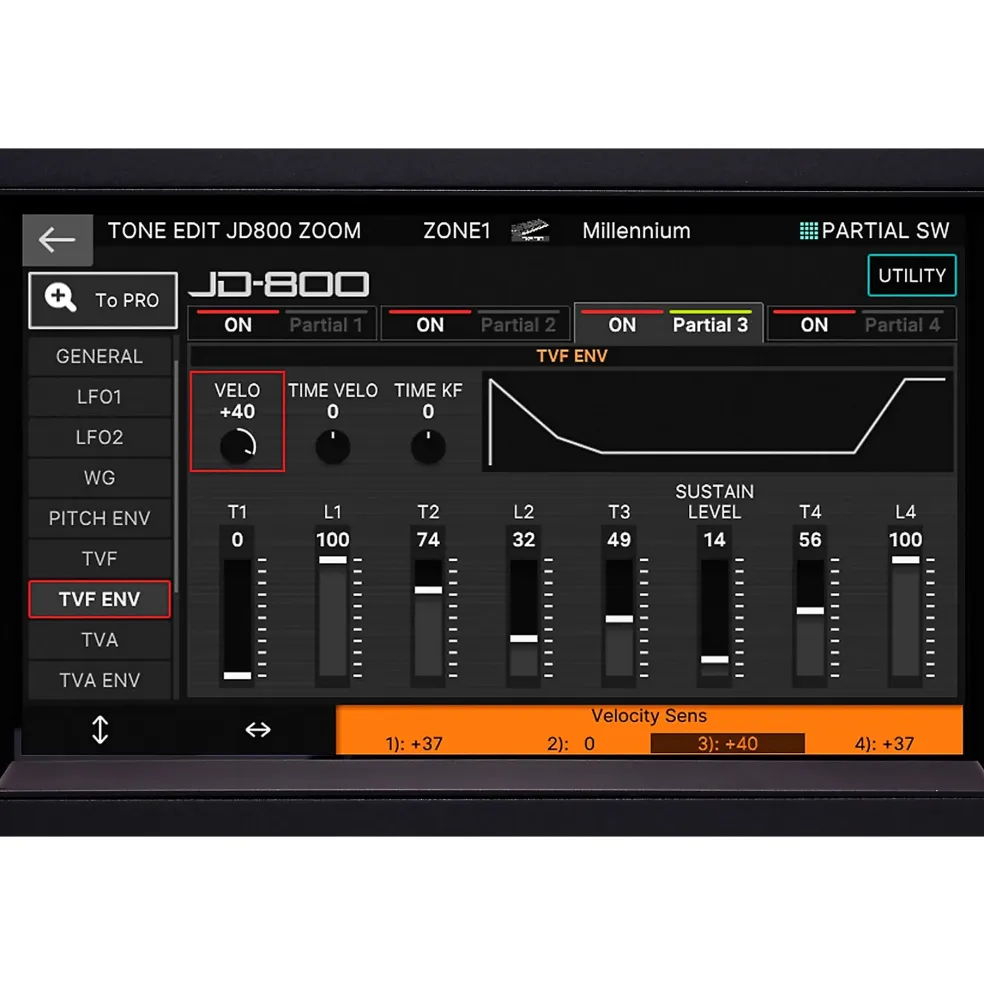This screenshot has width=984, height=985.
Task: Click the TIME VELO knob
Action: (332, 446)
